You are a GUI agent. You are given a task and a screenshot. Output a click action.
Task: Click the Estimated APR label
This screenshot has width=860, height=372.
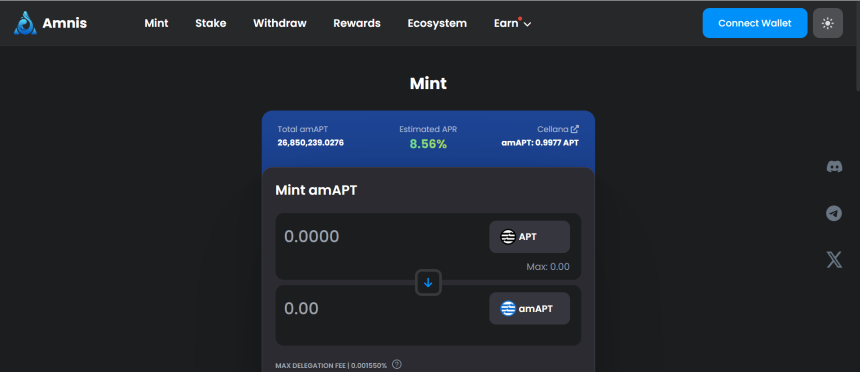428,129
